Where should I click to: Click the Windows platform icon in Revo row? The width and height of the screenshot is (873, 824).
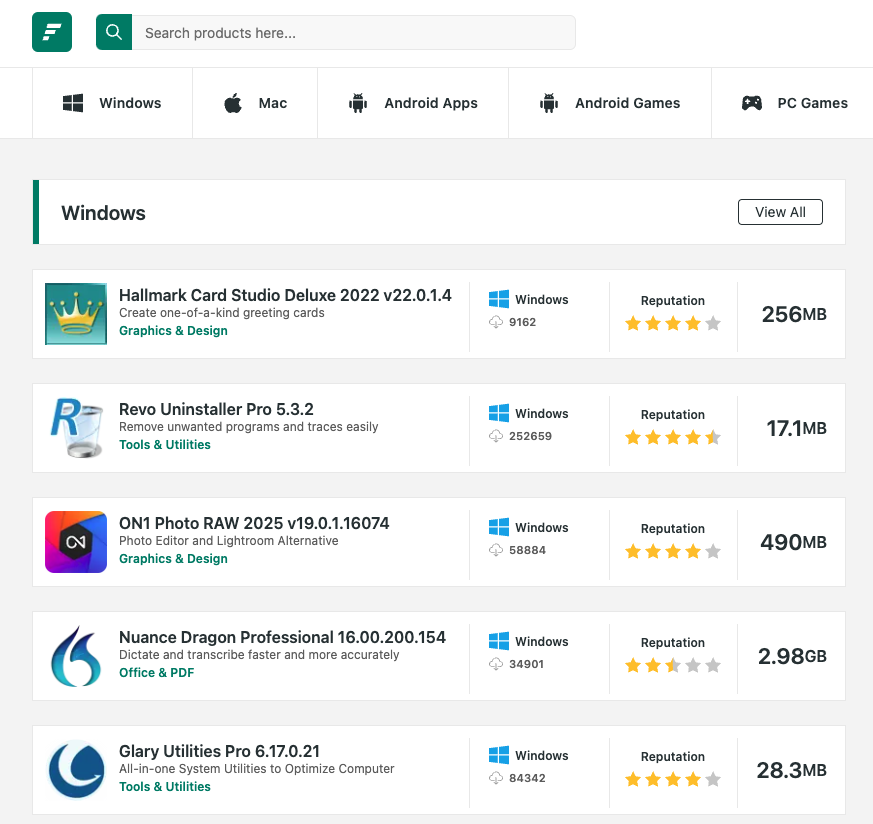point(498,413)
